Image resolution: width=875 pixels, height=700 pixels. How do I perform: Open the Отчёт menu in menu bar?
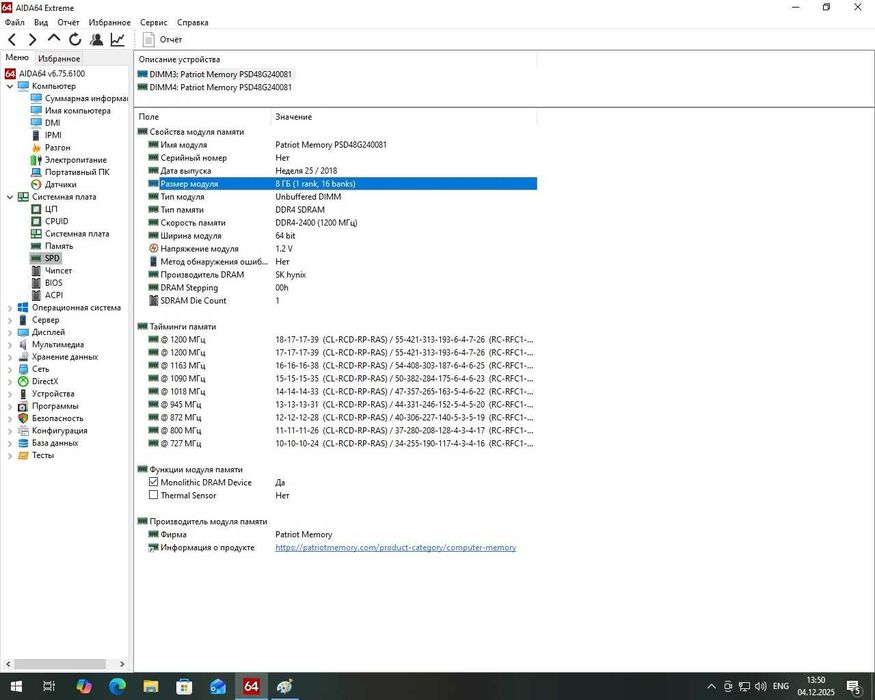tap(68, 22)
